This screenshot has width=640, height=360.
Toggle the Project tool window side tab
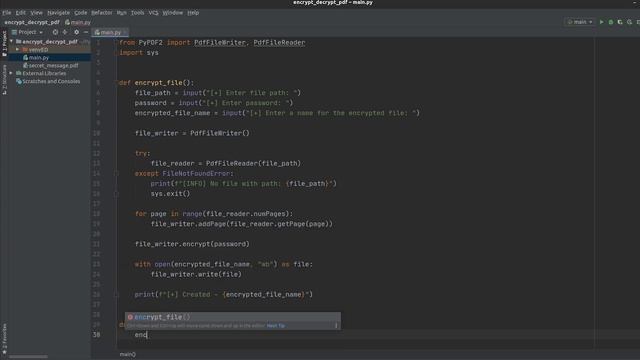point(4,44)
